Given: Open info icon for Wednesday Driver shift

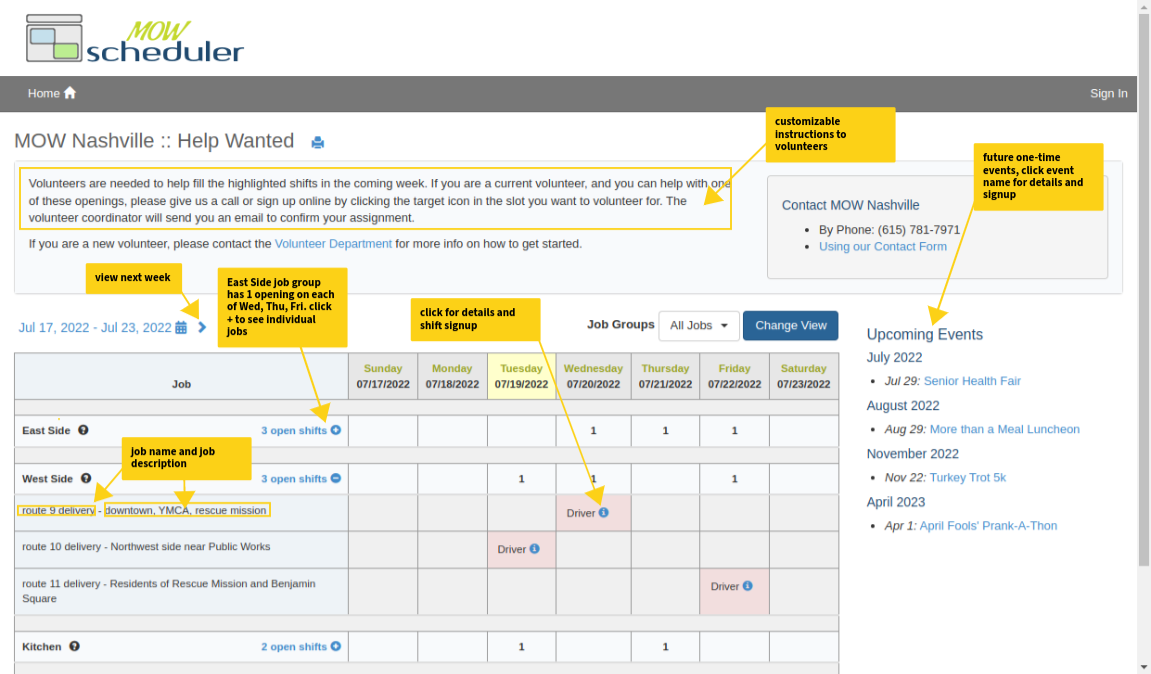Looking at the screenshot, I should point(603,512).
